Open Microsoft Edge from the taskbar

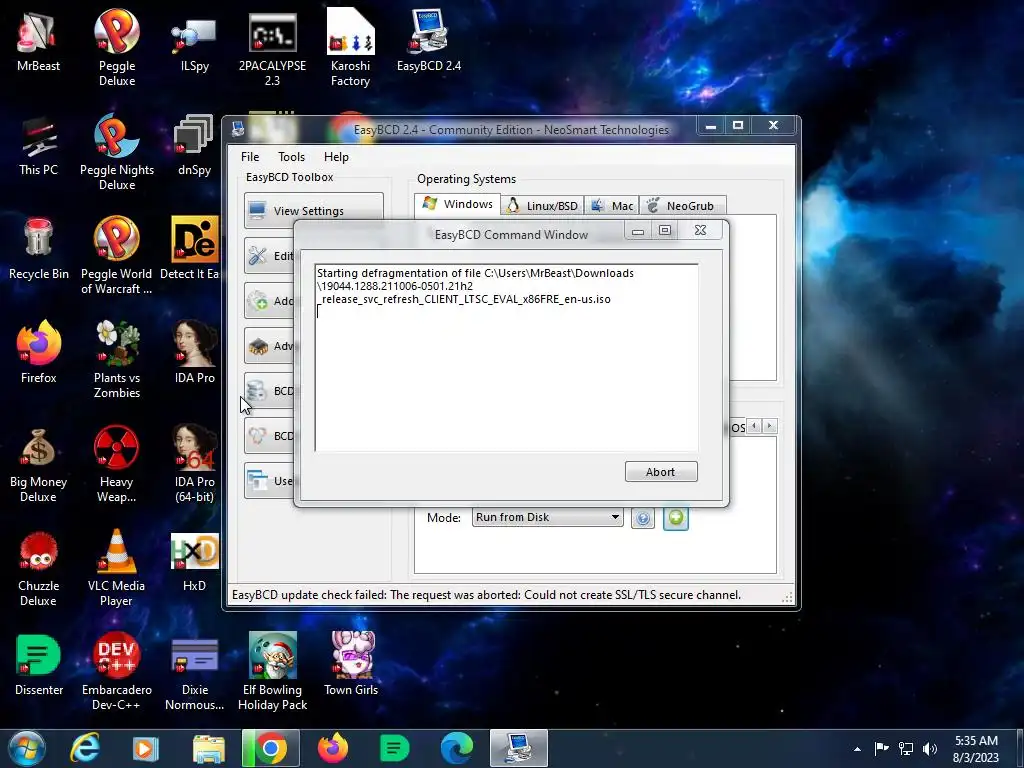pos(456,748)
